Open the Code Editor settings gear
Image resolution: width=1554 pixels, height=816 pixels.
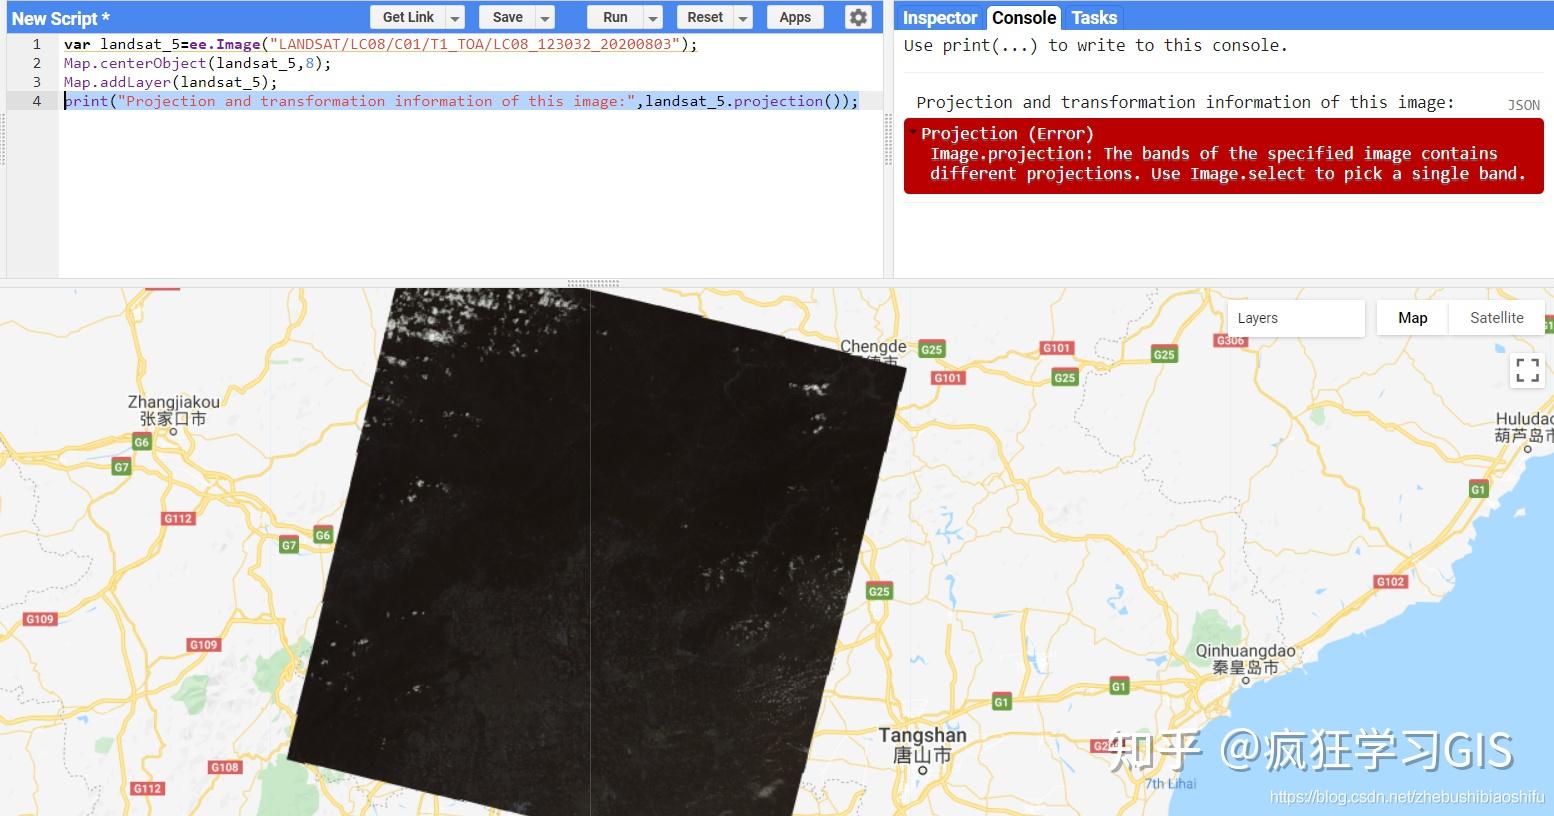(x=857, y=17)
